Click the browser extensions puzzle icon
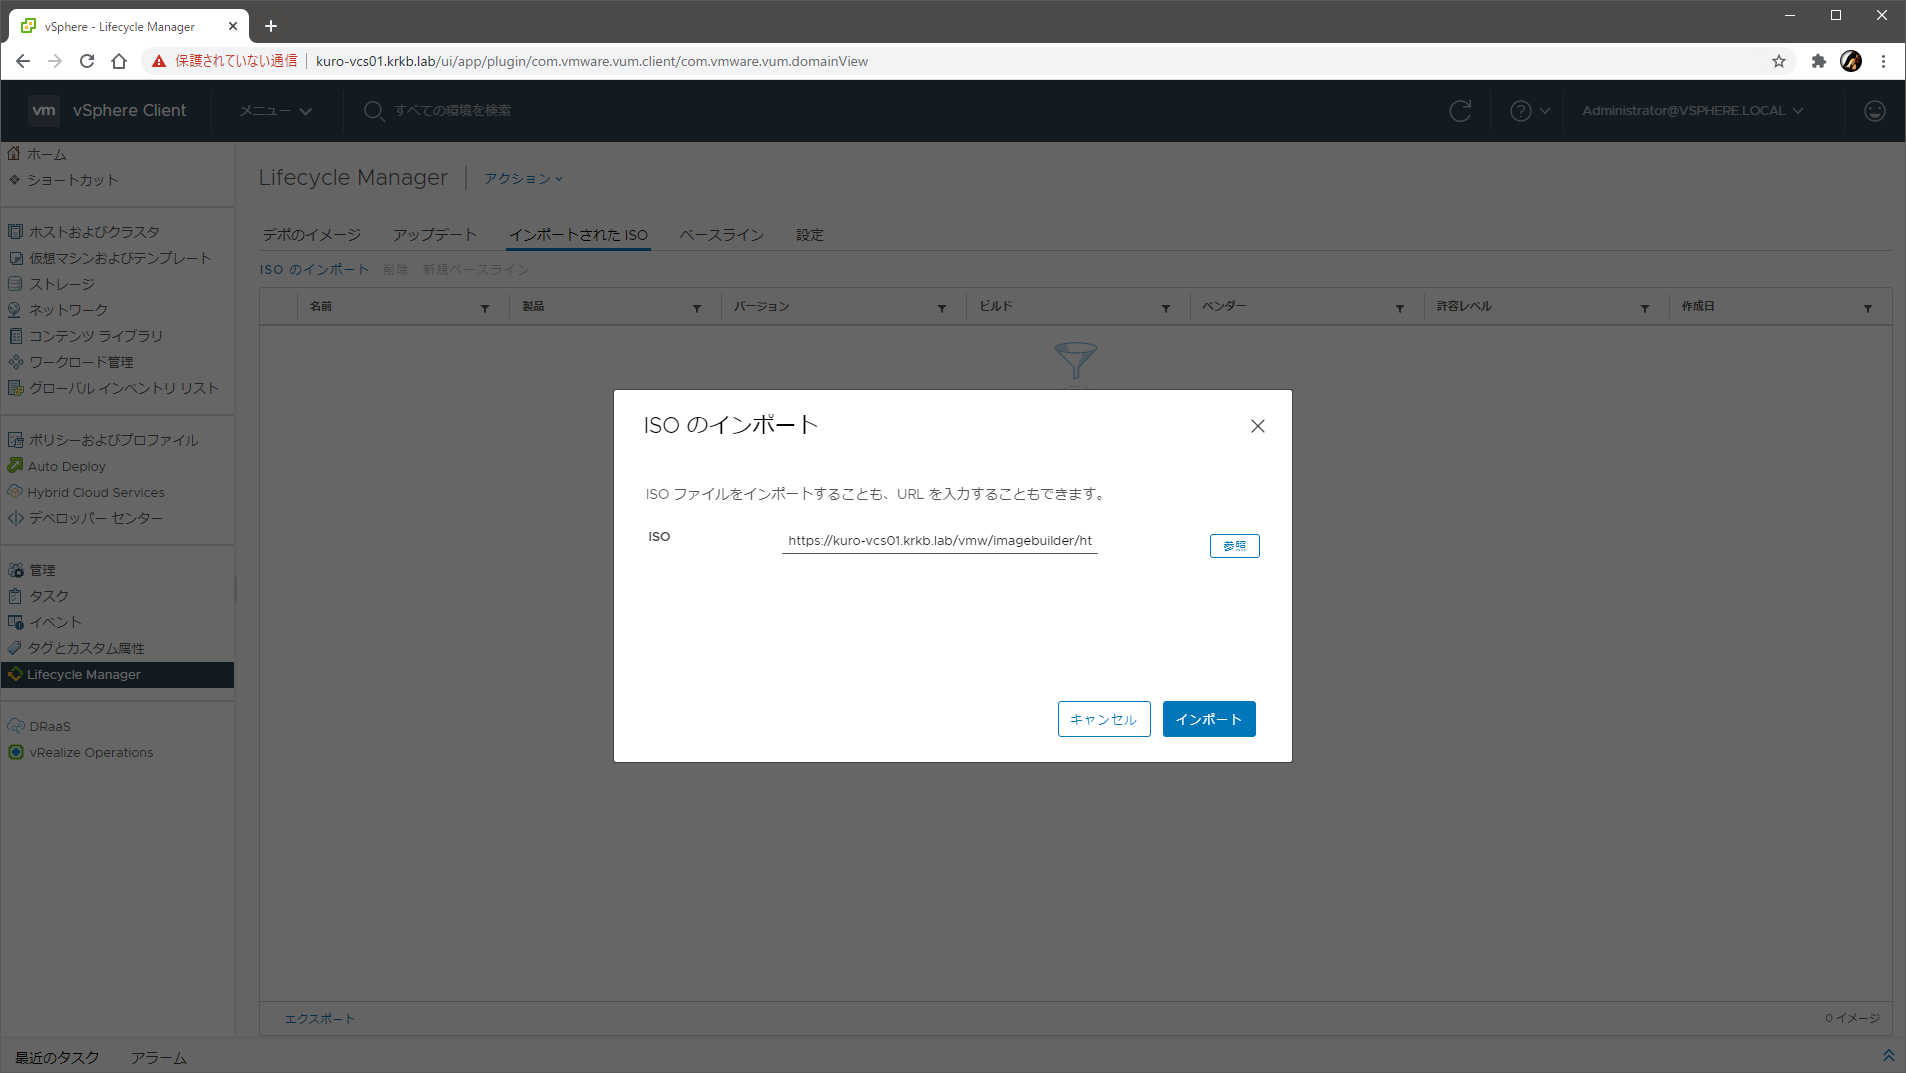The image size is (1906, 1073). (1818, 61)
